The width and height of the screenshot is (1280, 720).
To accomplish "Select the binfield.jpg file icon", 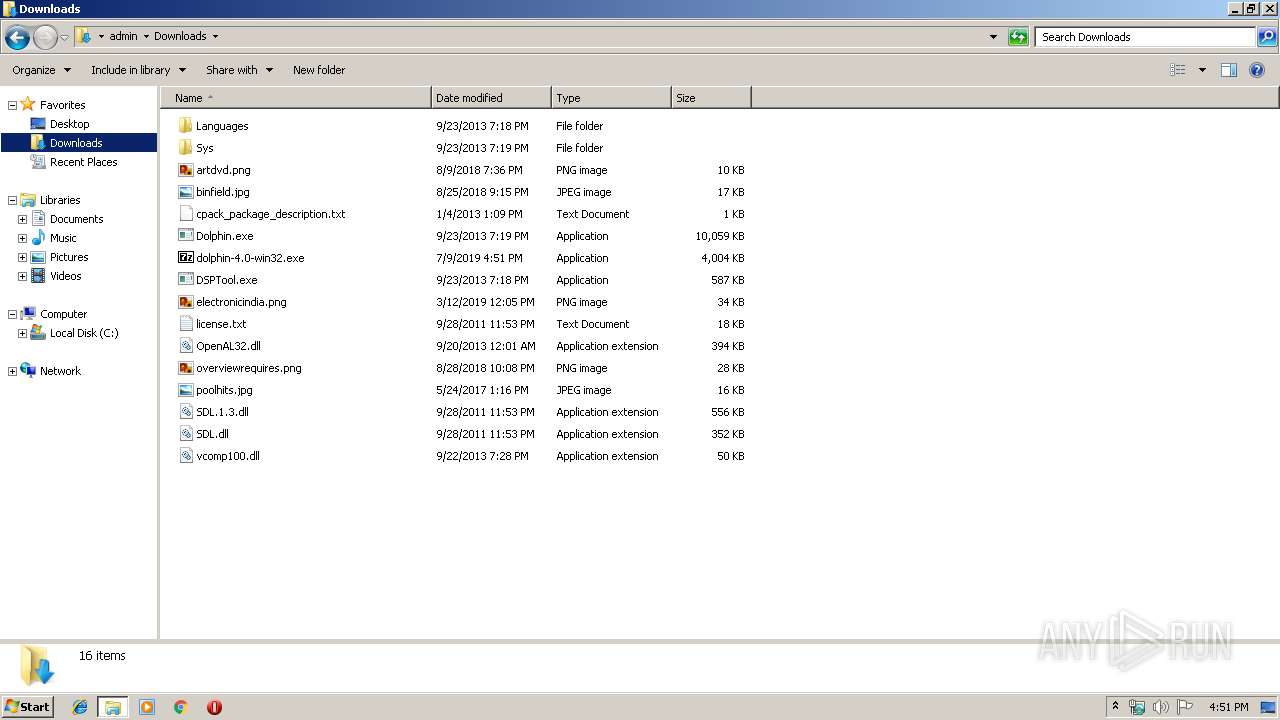I will 185,192.
